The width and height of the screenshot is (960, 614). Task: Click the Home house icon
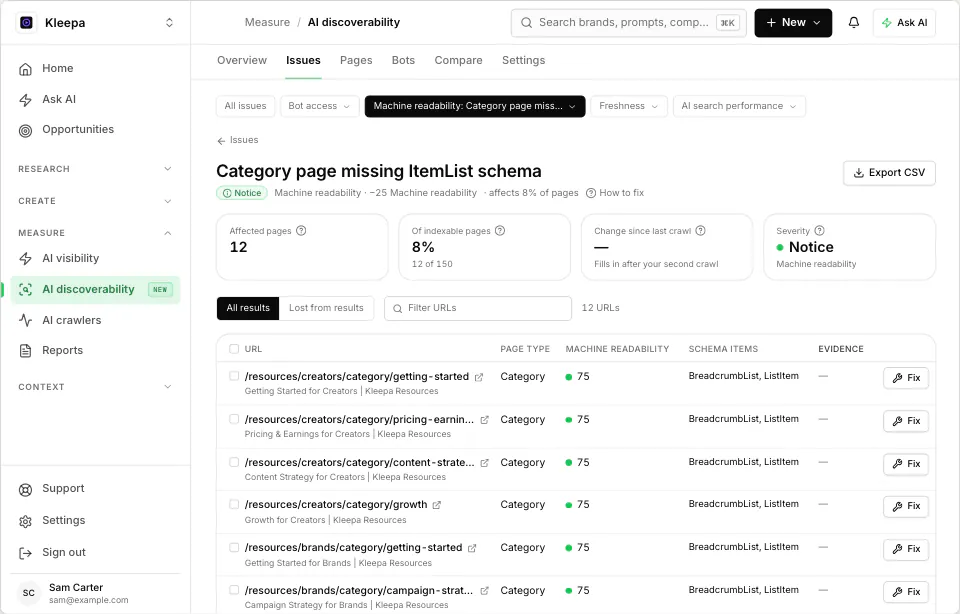coord(25,69)
